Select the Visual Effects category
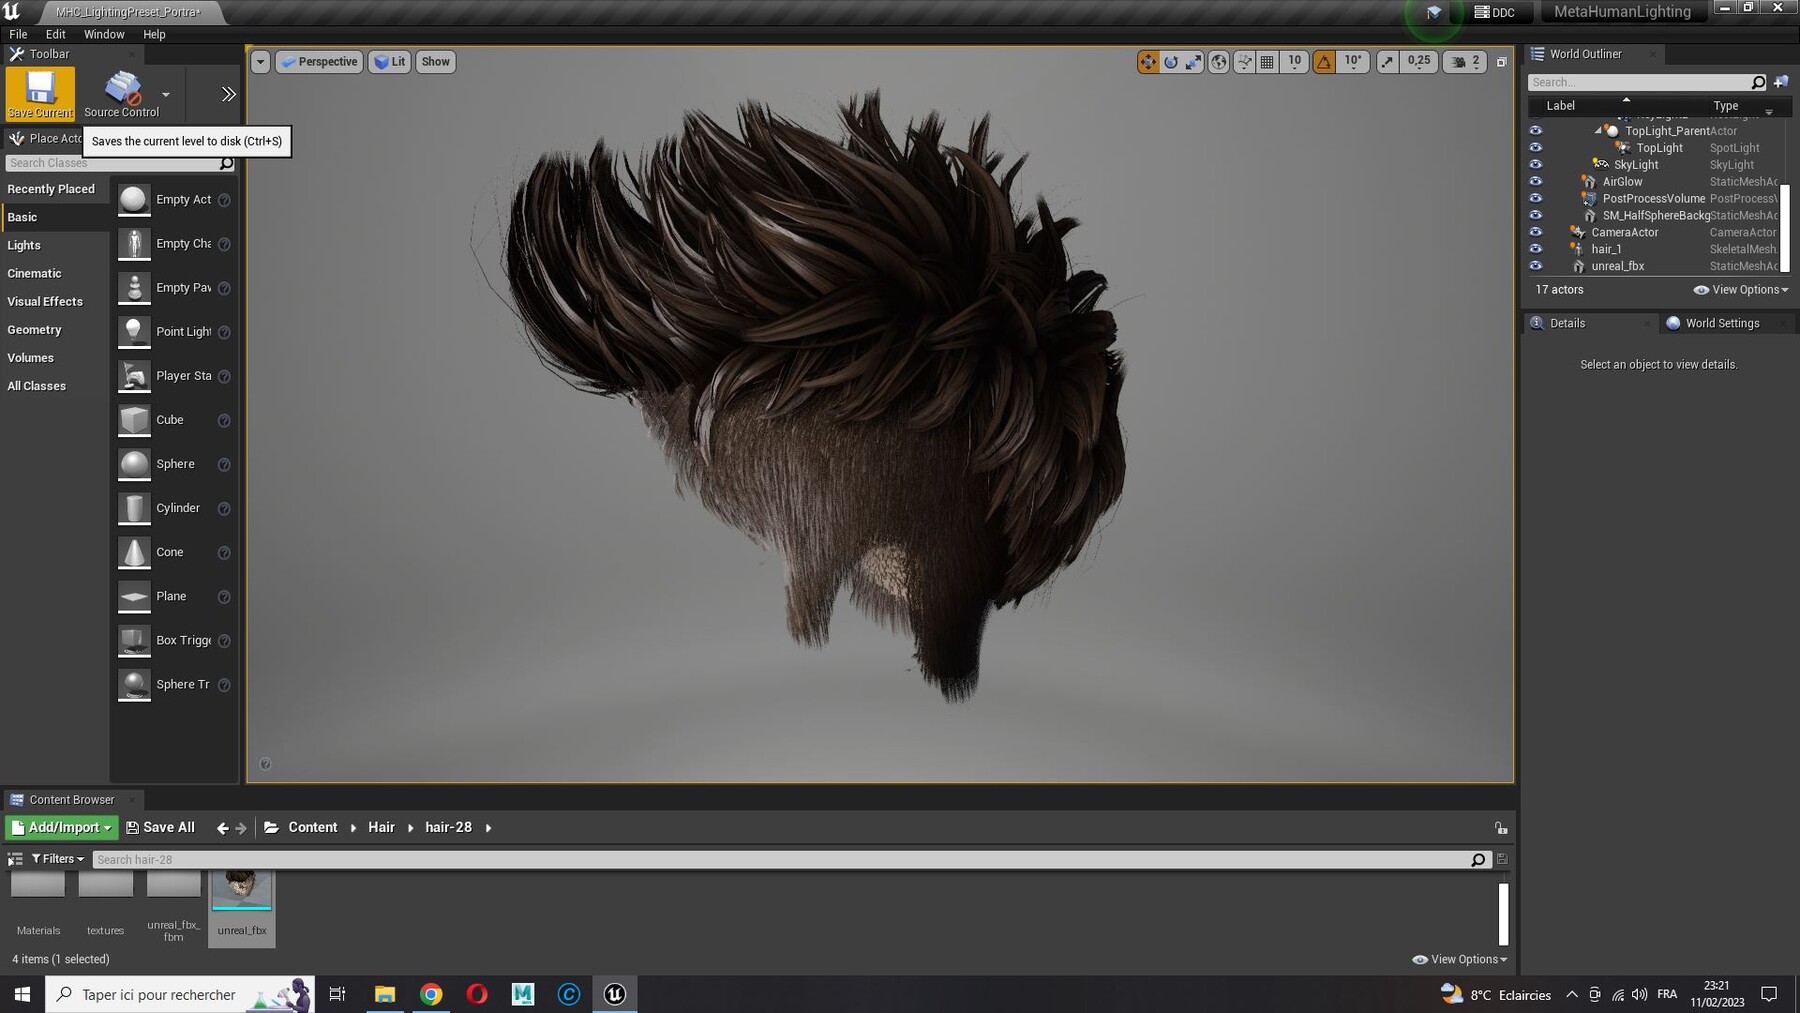This screenshot has width=1800, height=1013. click(54, 301)
